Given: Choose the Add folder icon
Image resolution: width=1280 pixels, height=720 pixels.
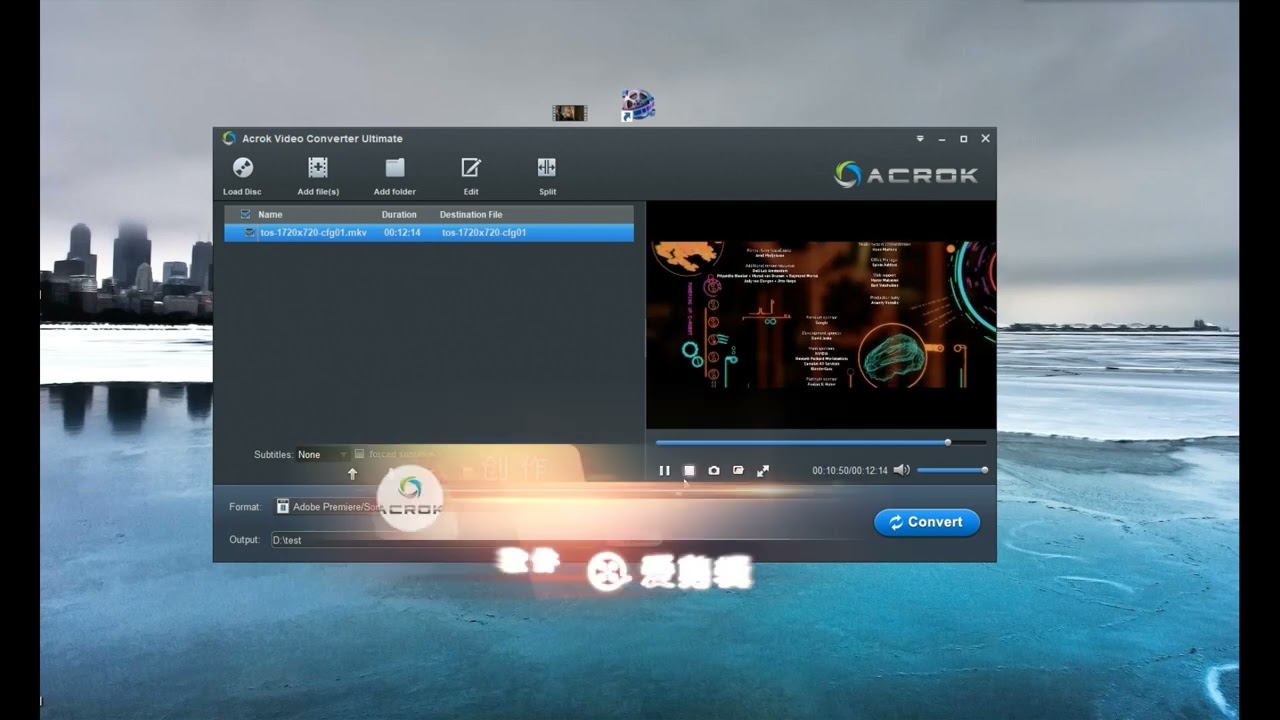Looking at the screenshot, I should pos(395,168).
